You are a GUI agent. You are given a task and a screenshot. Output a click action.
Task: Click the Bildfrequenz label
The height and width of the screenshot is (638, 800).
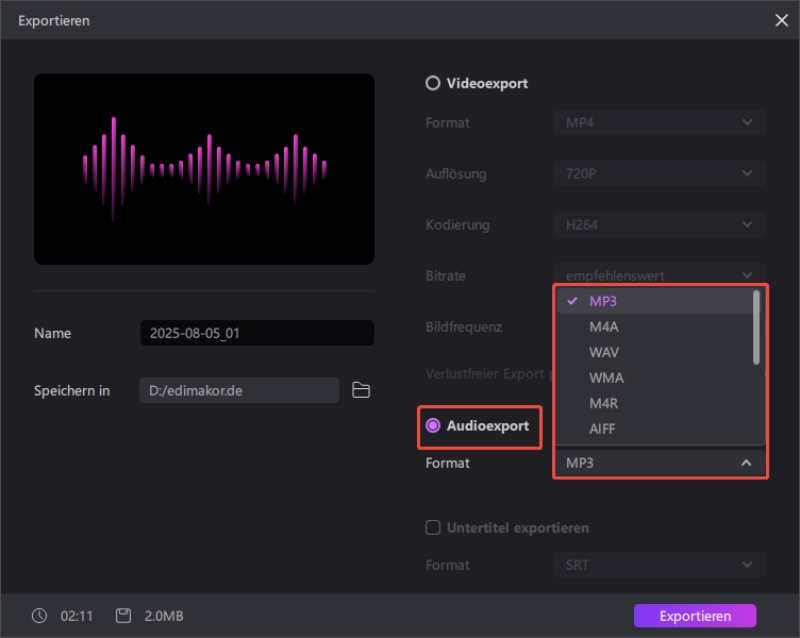coord(464,327)
